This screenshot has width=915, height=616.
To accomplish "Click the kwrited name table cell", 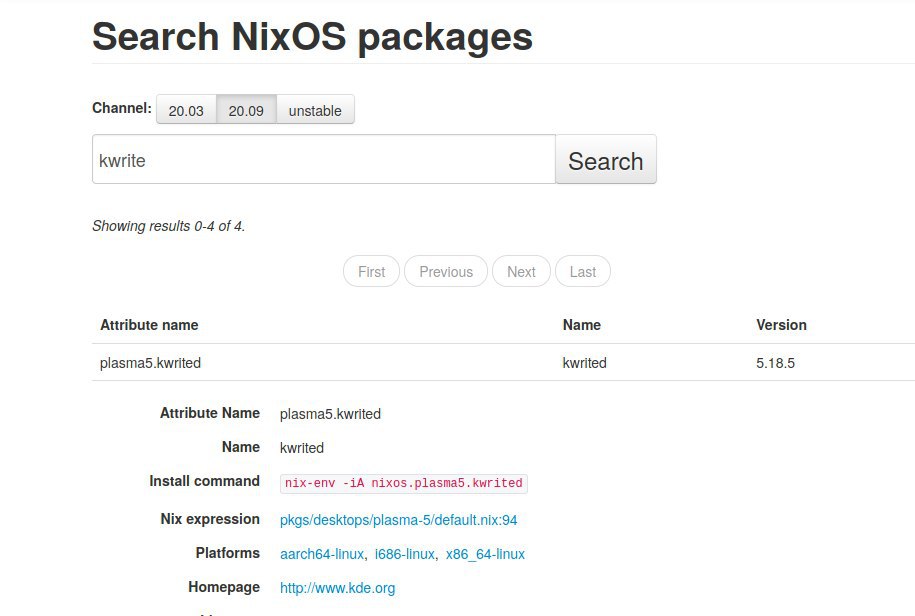I will (584, 363).
